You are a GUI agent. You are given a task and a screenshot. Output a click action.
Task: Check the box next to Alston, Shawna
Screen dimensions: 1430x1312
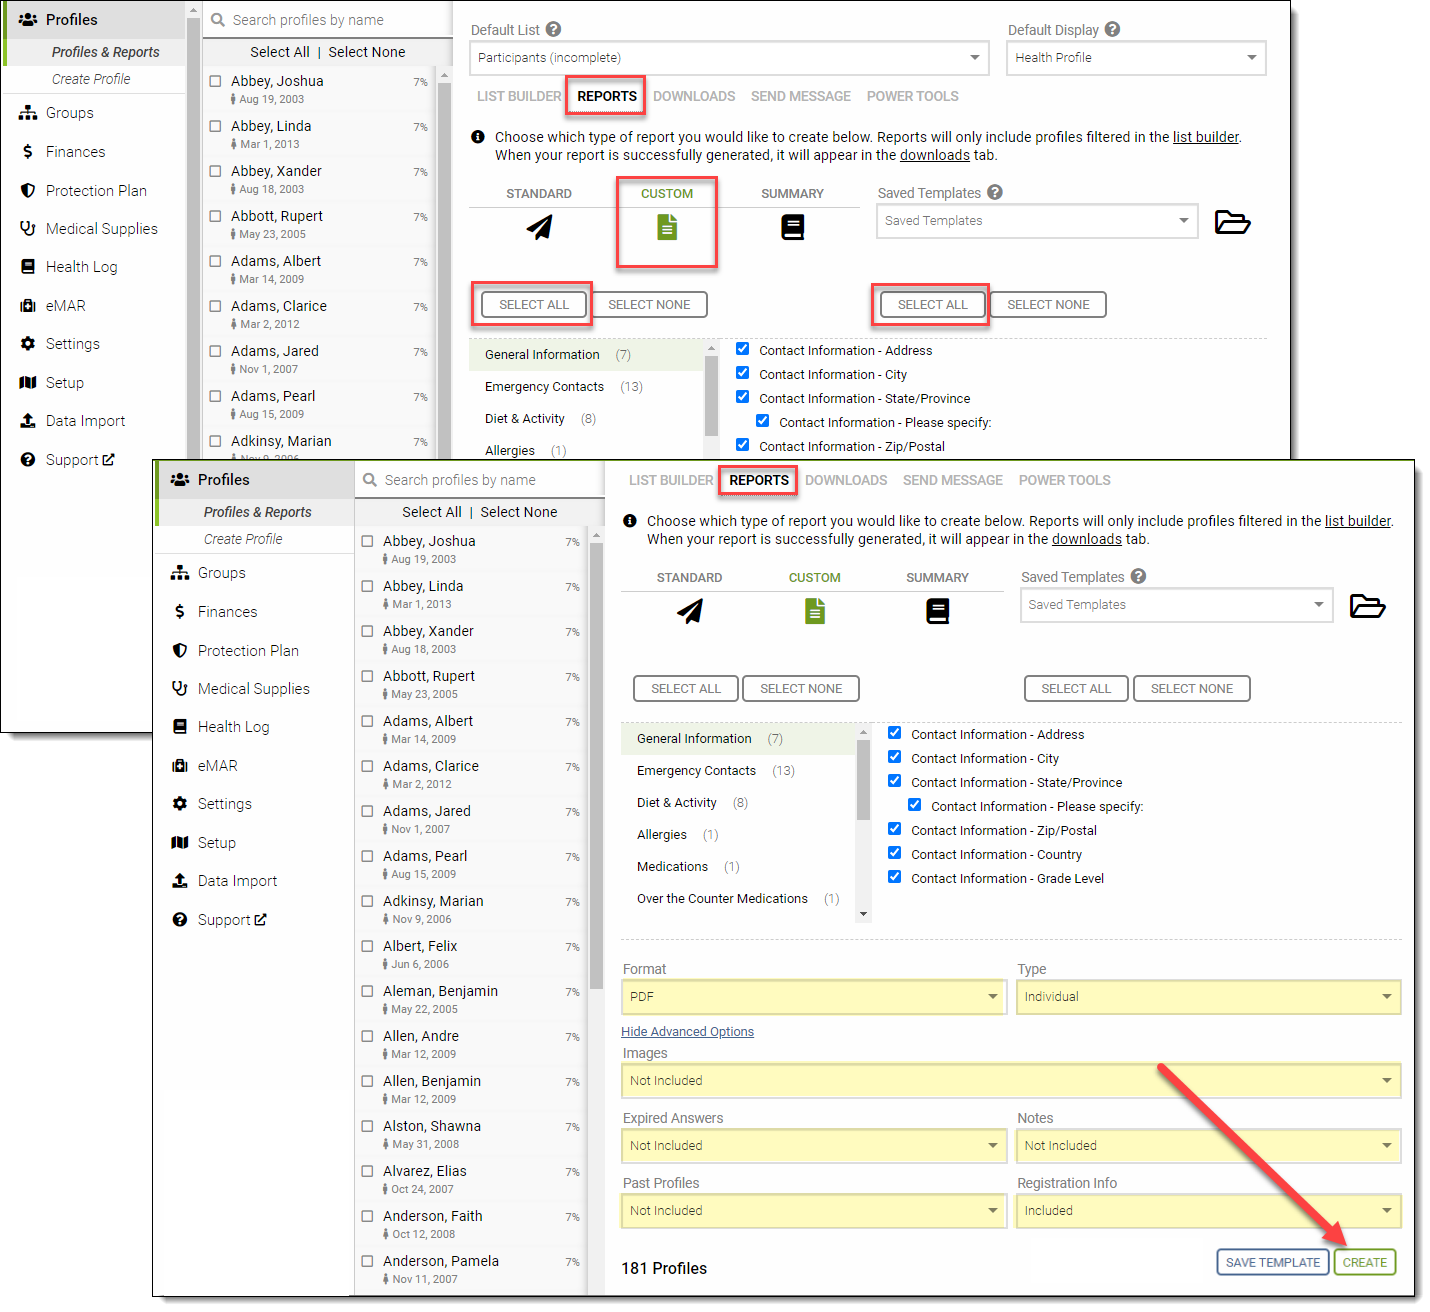367,1126
